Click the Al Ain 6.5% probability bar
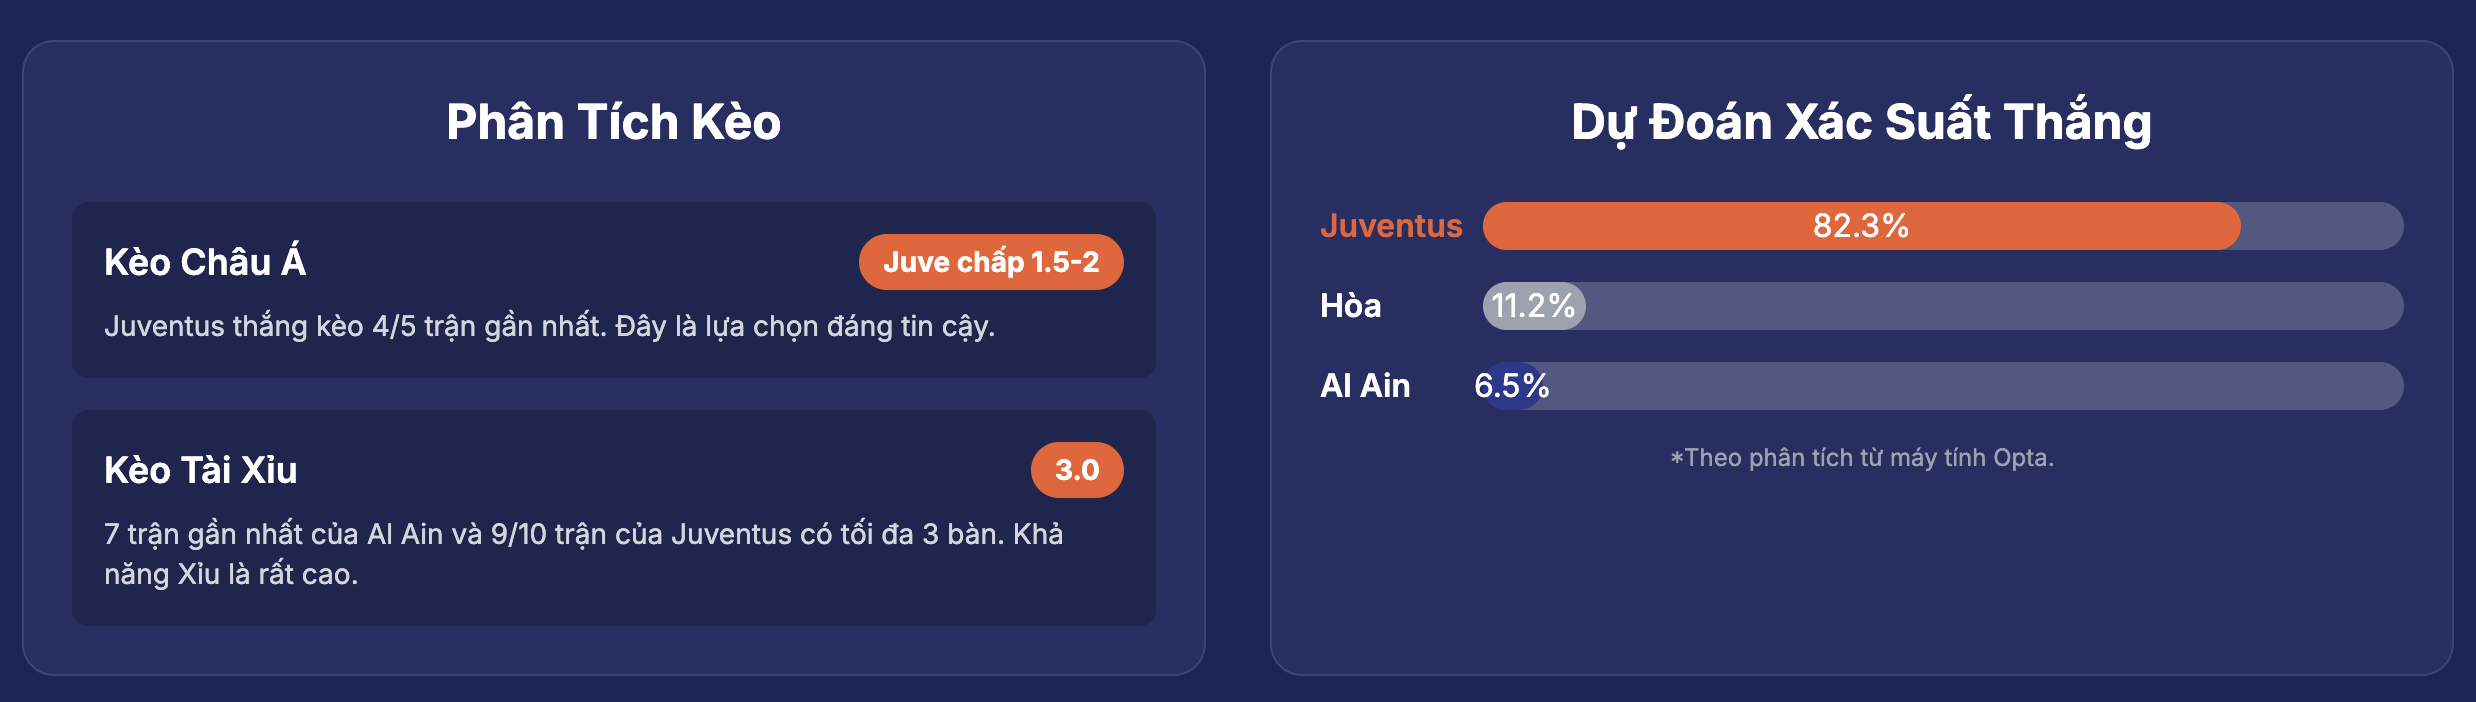This screenshot has width=2476, height=702. [x=1943, y=386]
